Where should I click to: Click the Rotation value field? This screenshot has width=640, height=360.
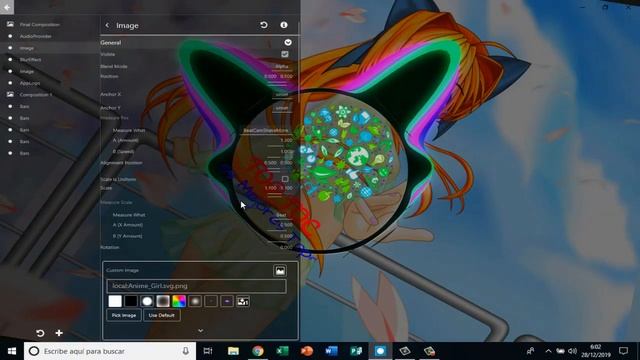(286, 248)
